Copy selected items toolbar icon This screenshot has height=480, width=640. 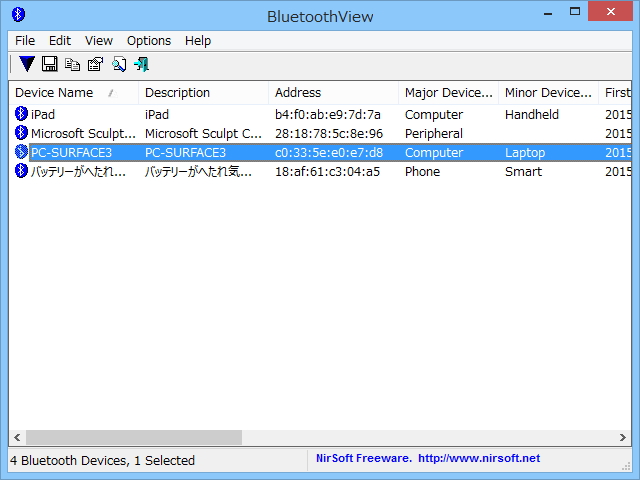click(73, 64)
